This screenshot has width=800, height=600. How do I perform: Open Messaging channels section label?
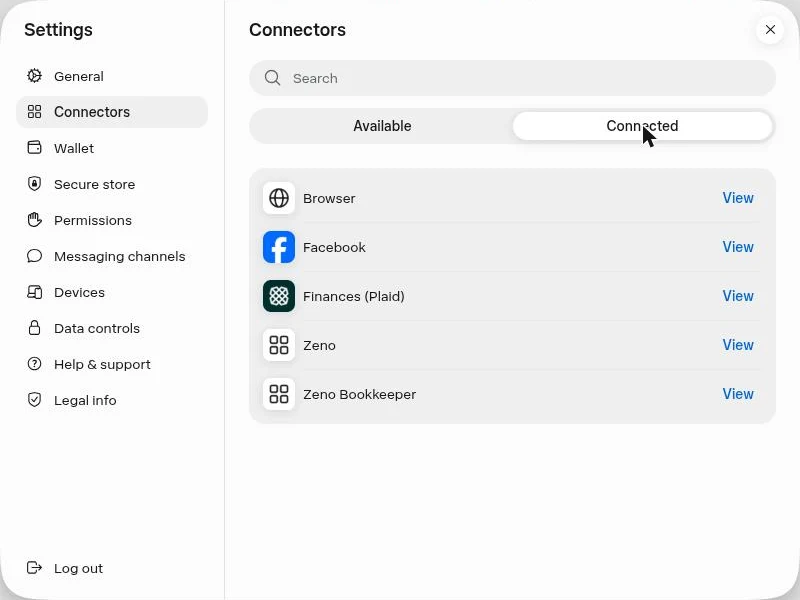point(119,256)
